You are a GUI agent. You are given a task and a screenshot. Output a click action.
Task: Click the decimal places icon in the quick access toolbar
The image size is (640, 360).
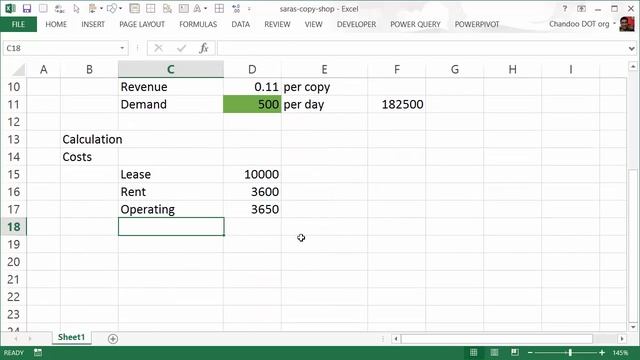click(236, 9)
